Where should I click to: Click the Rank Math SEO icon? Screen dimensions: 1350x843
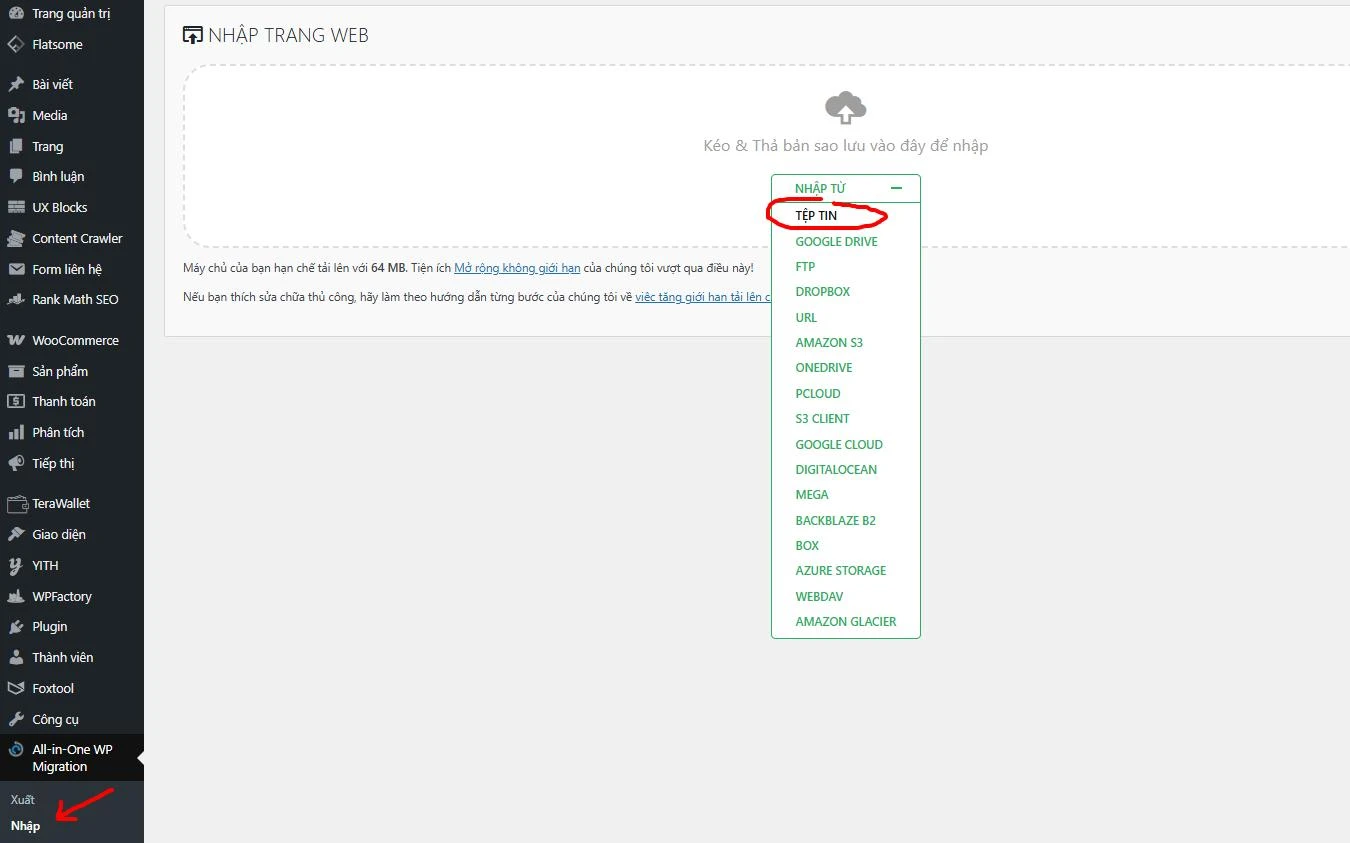click(15, 299)
